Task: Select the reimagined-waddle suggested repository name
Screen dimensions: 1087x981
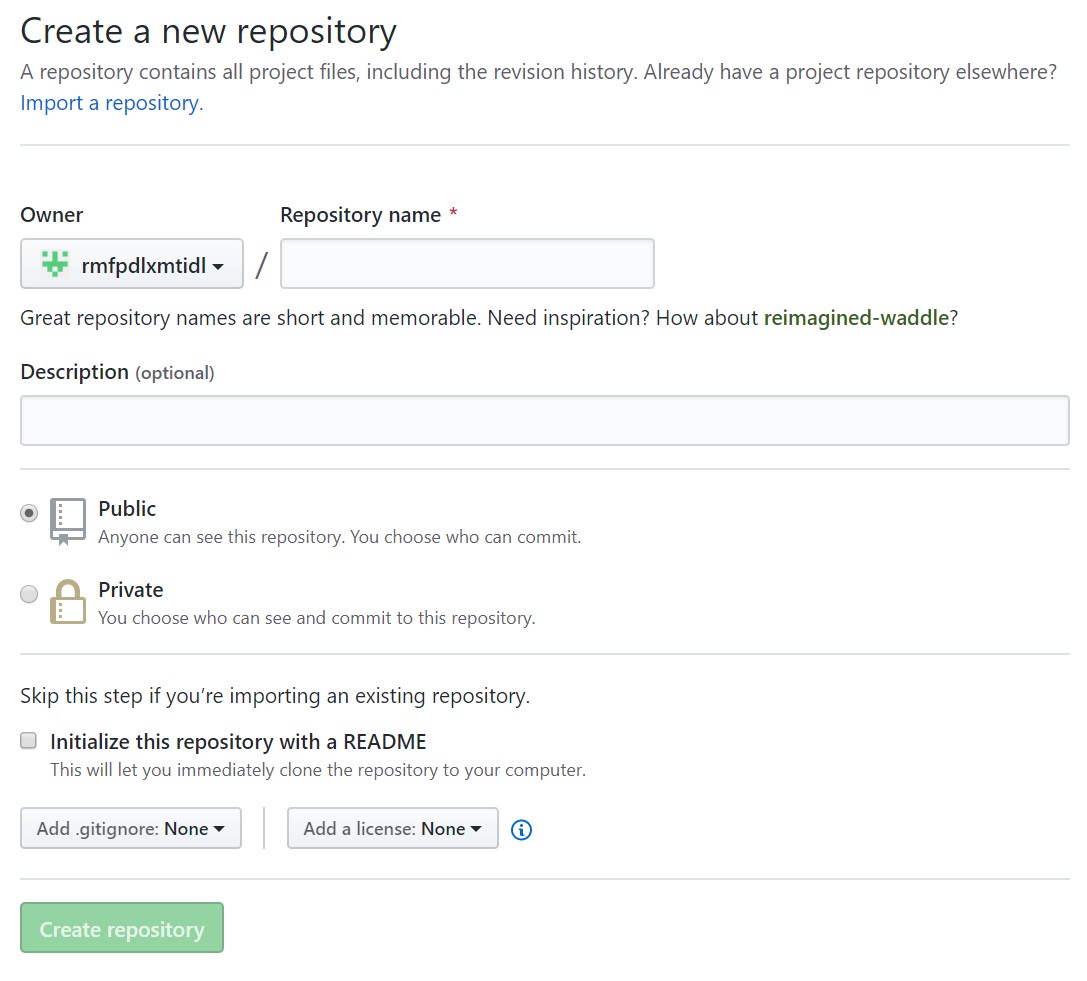Action: 855,317
